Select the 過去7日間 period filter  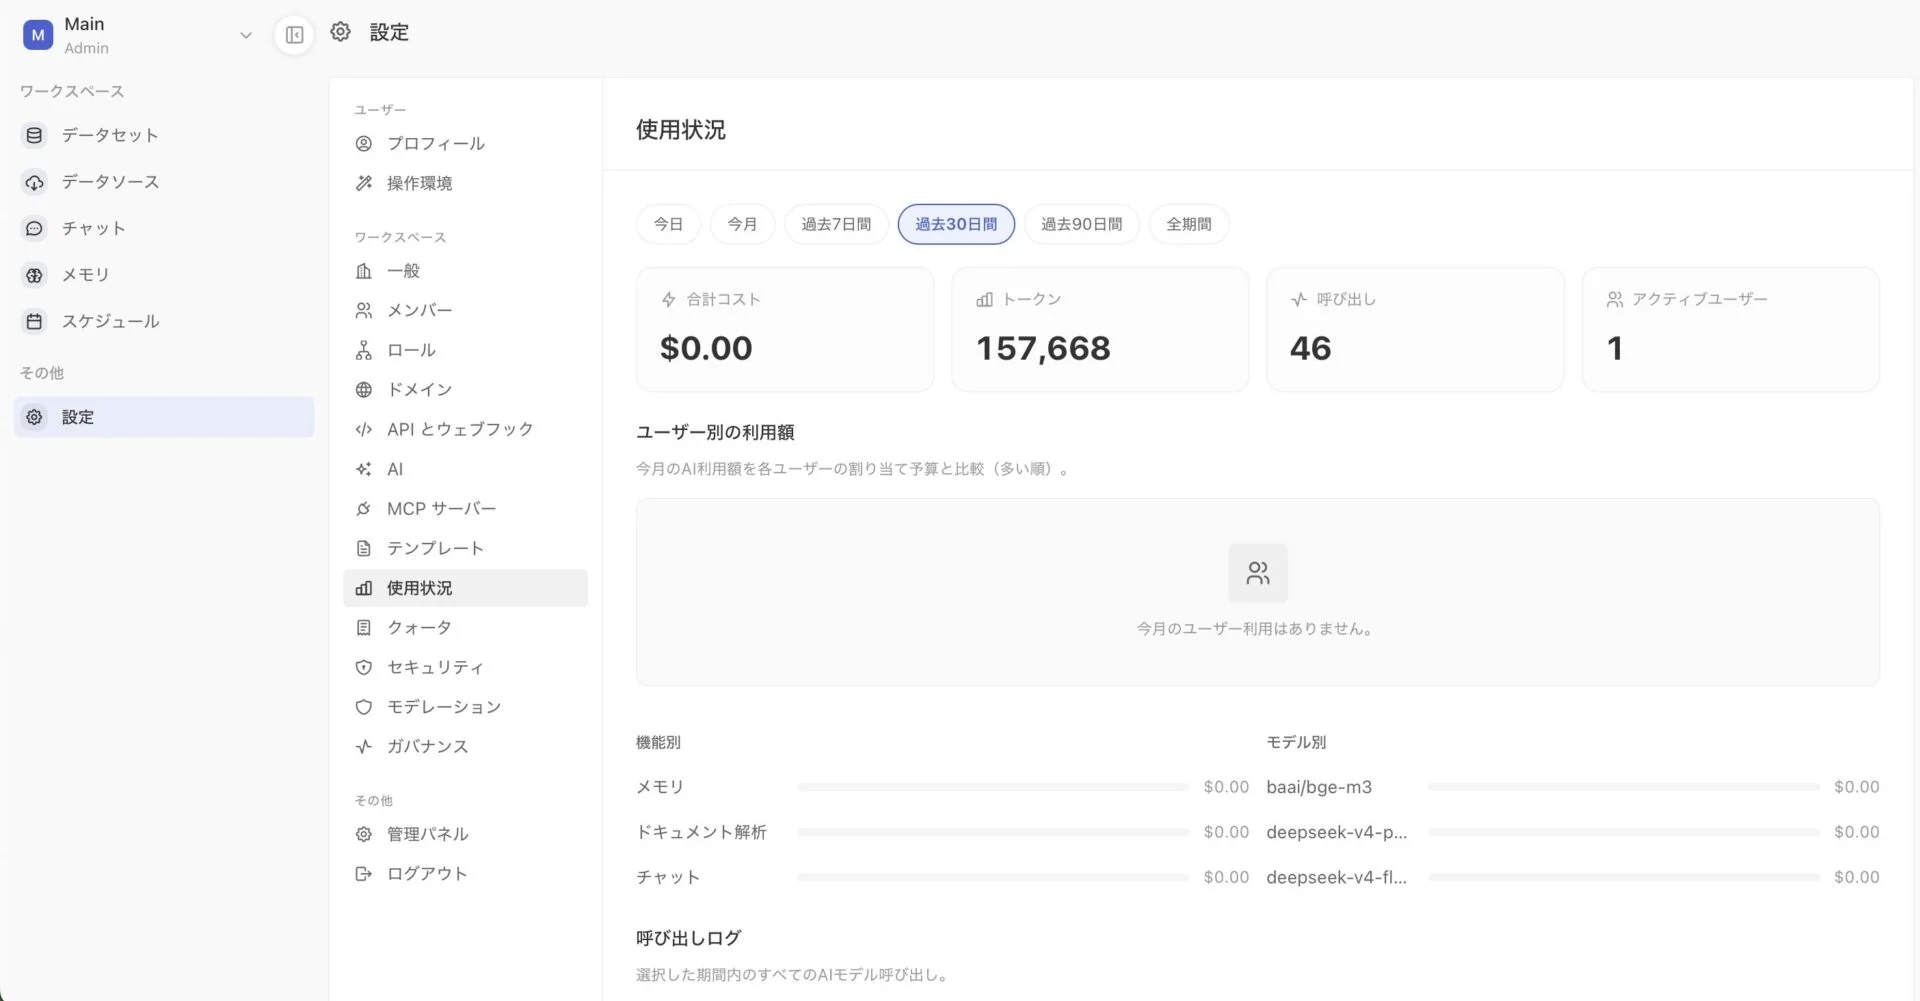point(836,224)
